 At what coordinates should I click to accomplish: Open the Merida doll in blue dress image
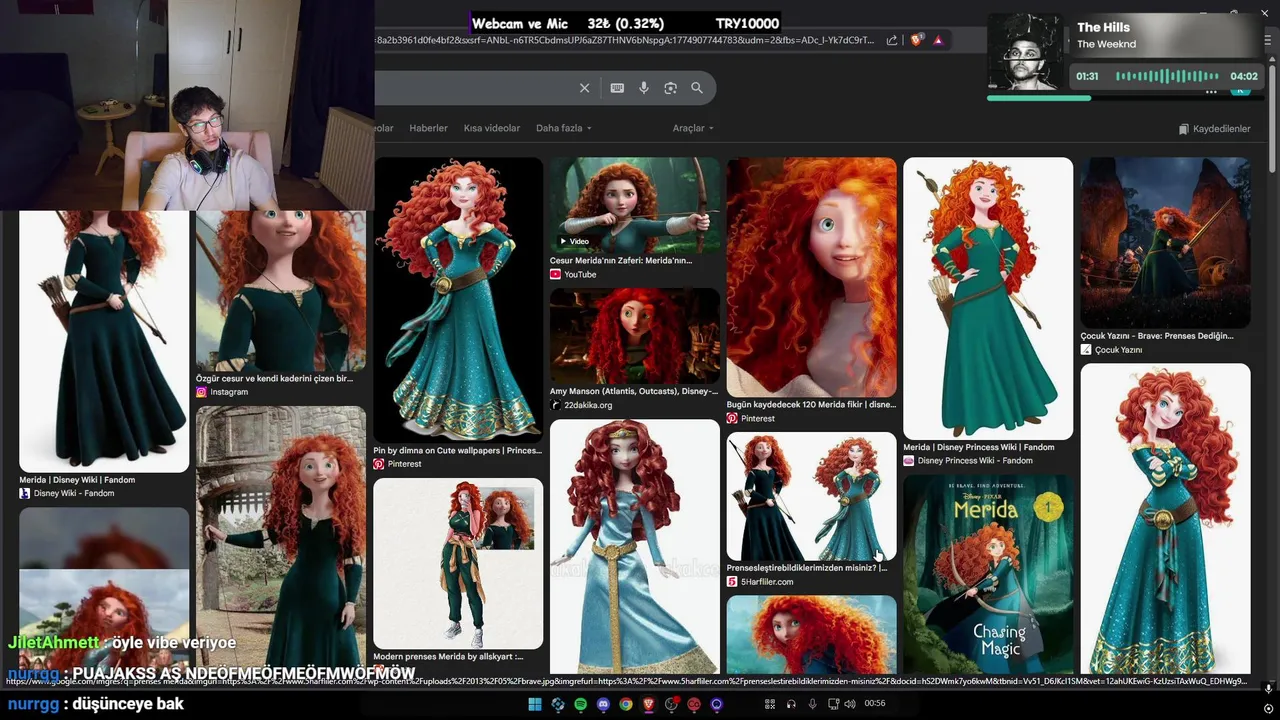click(635, 546)
